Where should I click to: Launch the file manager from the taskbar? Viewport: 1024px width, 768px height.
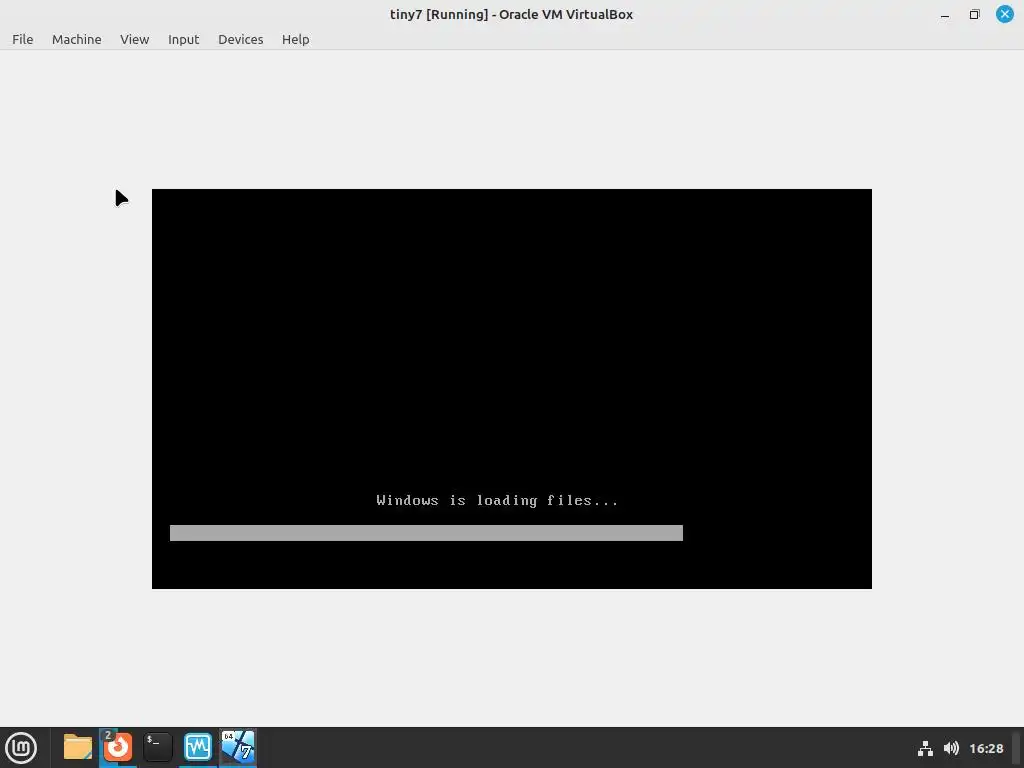78,747
